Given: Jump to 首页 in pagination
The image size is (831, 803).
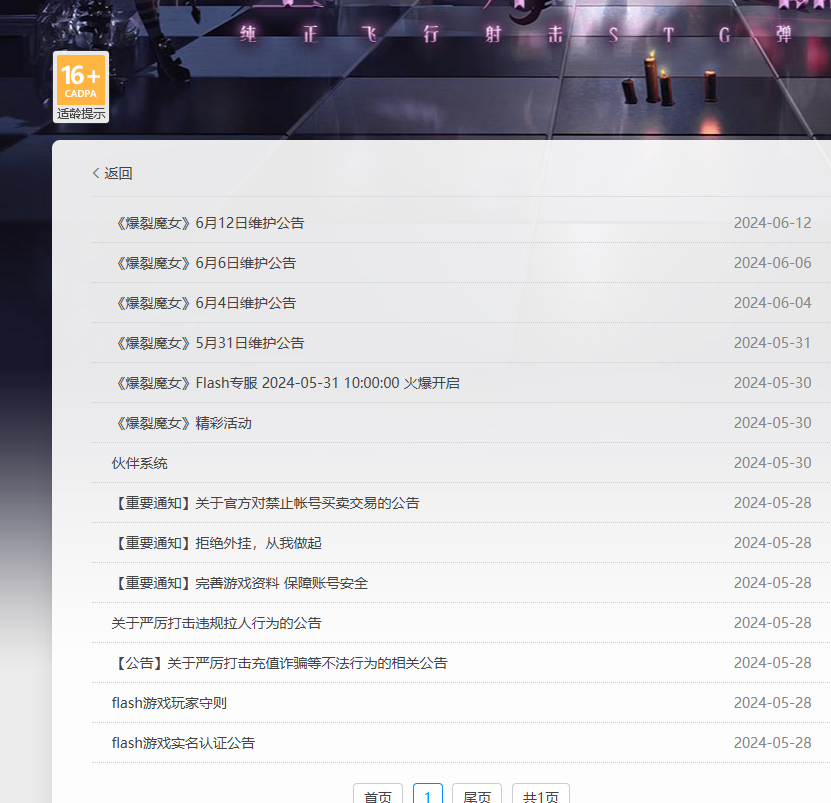Looking at the screenshot, I should pos(378,793).
